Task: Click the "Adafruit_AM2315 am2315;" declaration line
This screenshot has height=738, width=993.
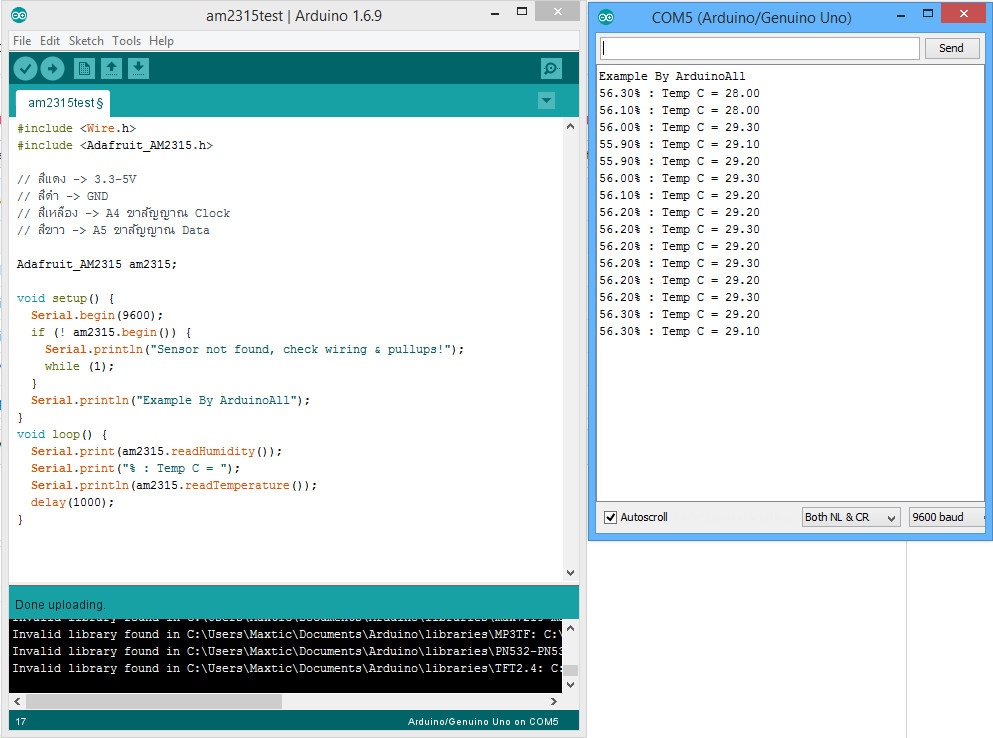Action: click(x=97, y=264)
